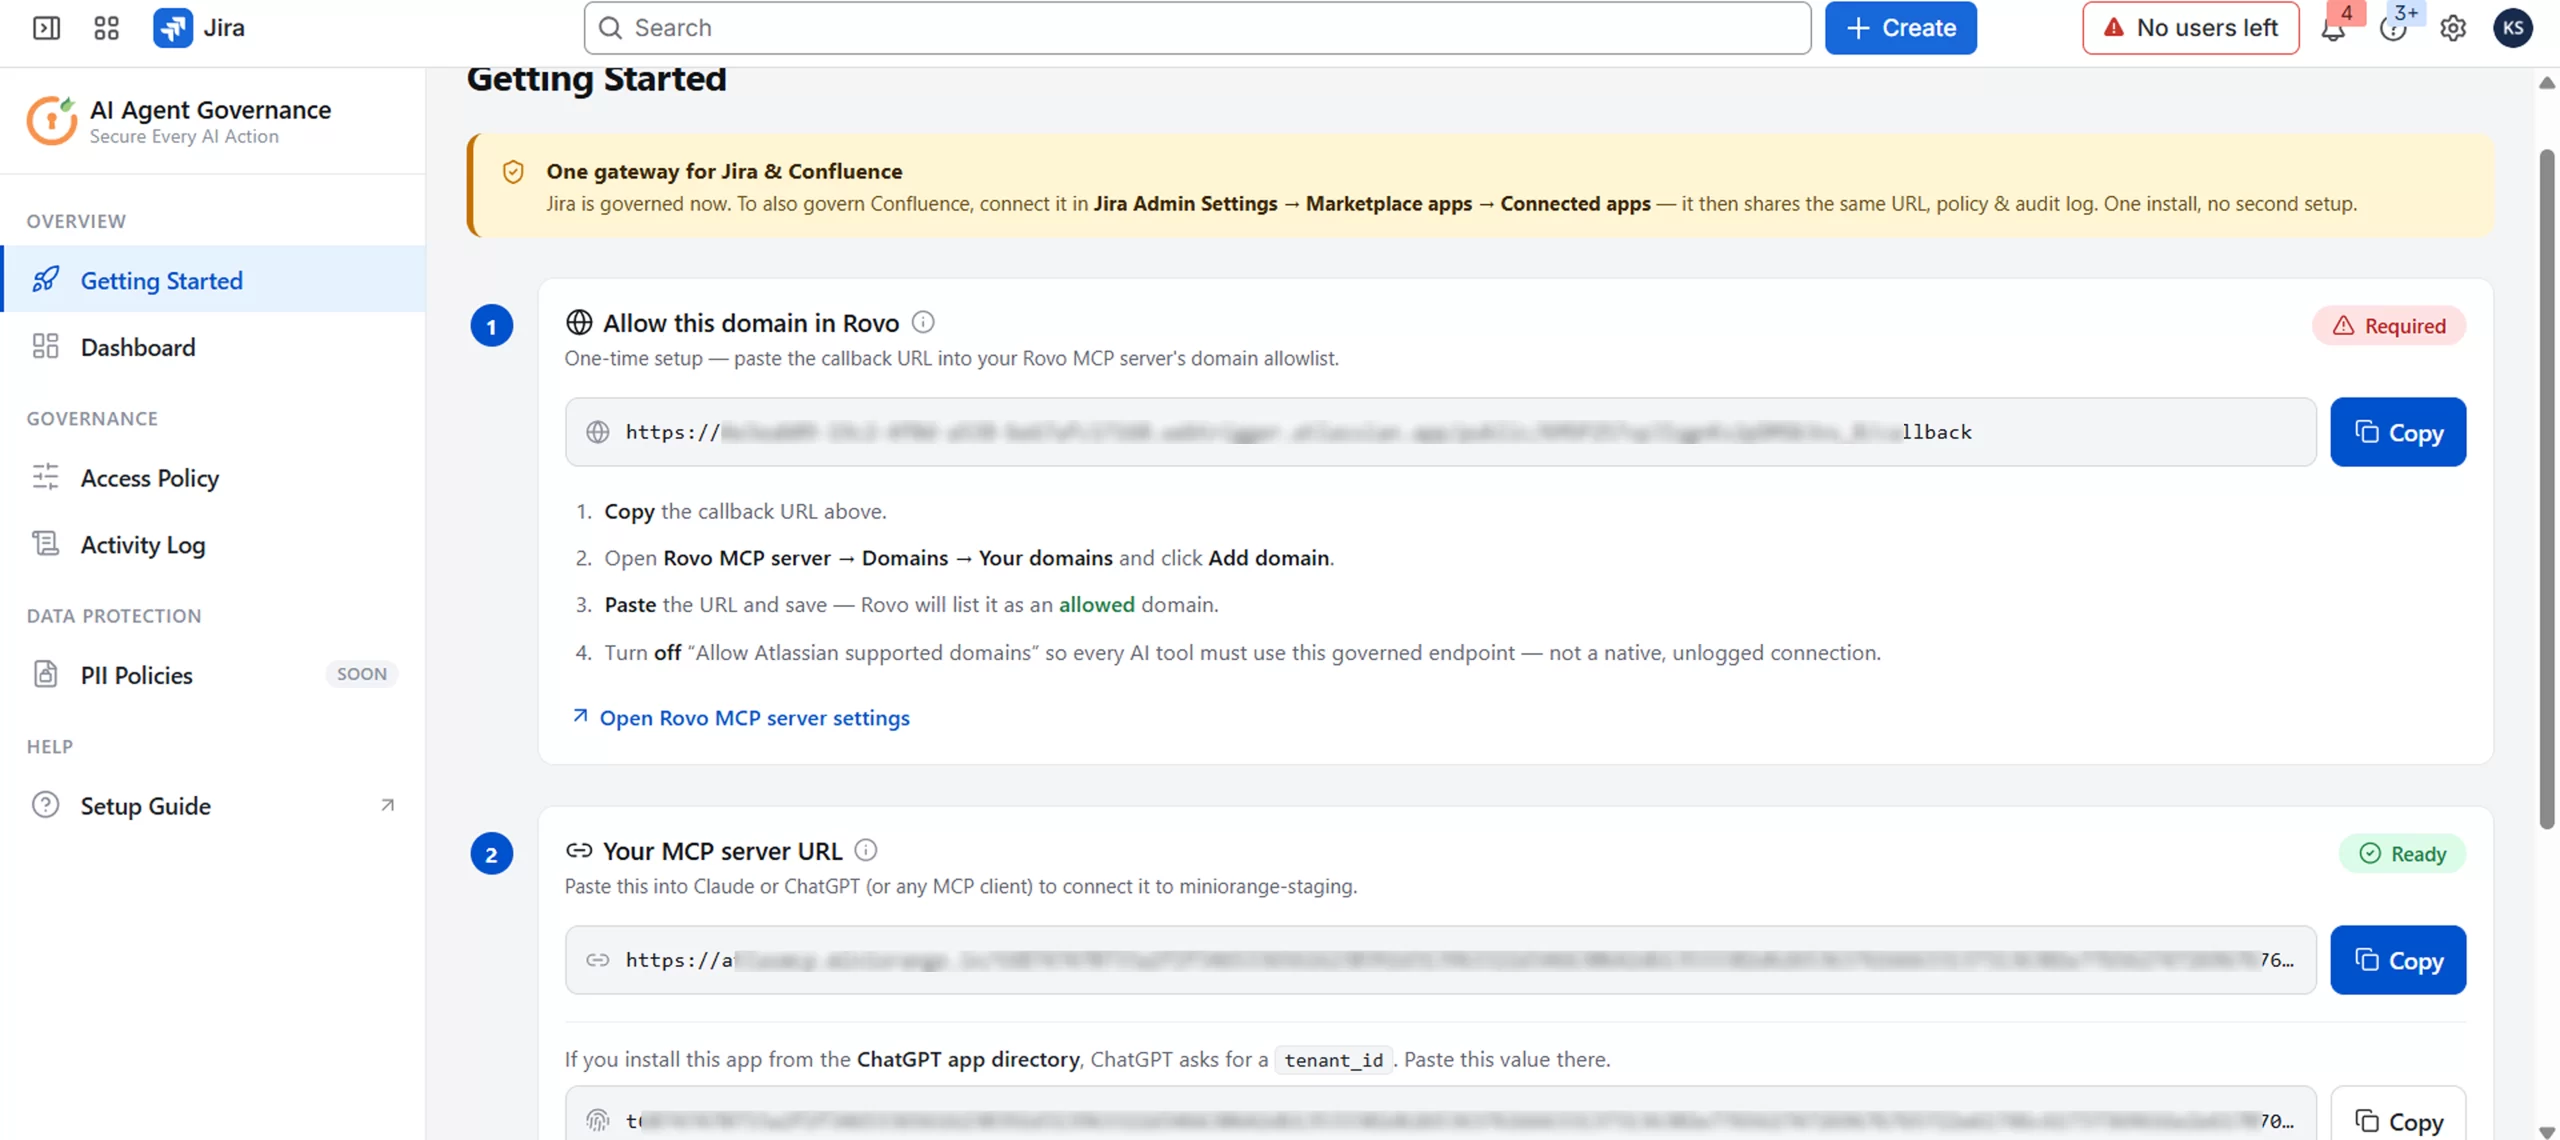This screenshot has height=1140, width=2560.
Task: Copy the MCP server URL
Action: [x=2398, y=960]
